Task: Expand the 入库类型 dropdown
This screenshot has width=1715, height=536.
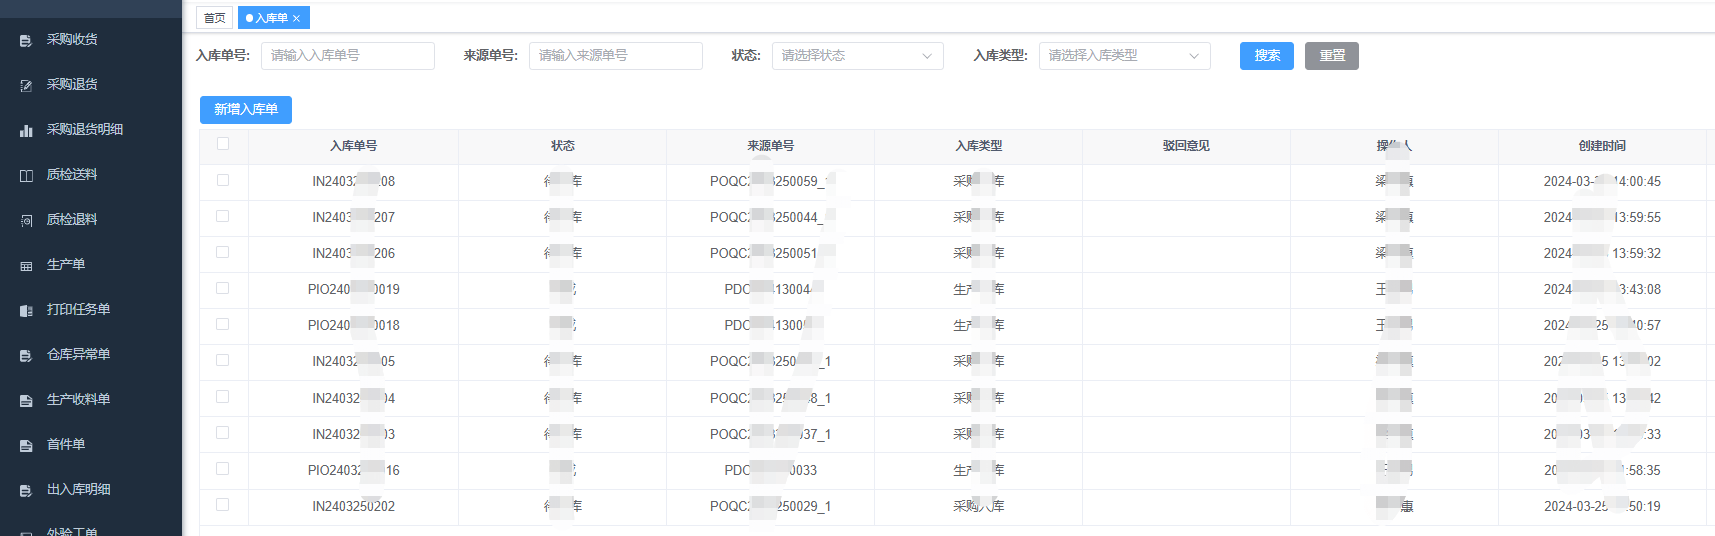Action: click(1124, 56)
